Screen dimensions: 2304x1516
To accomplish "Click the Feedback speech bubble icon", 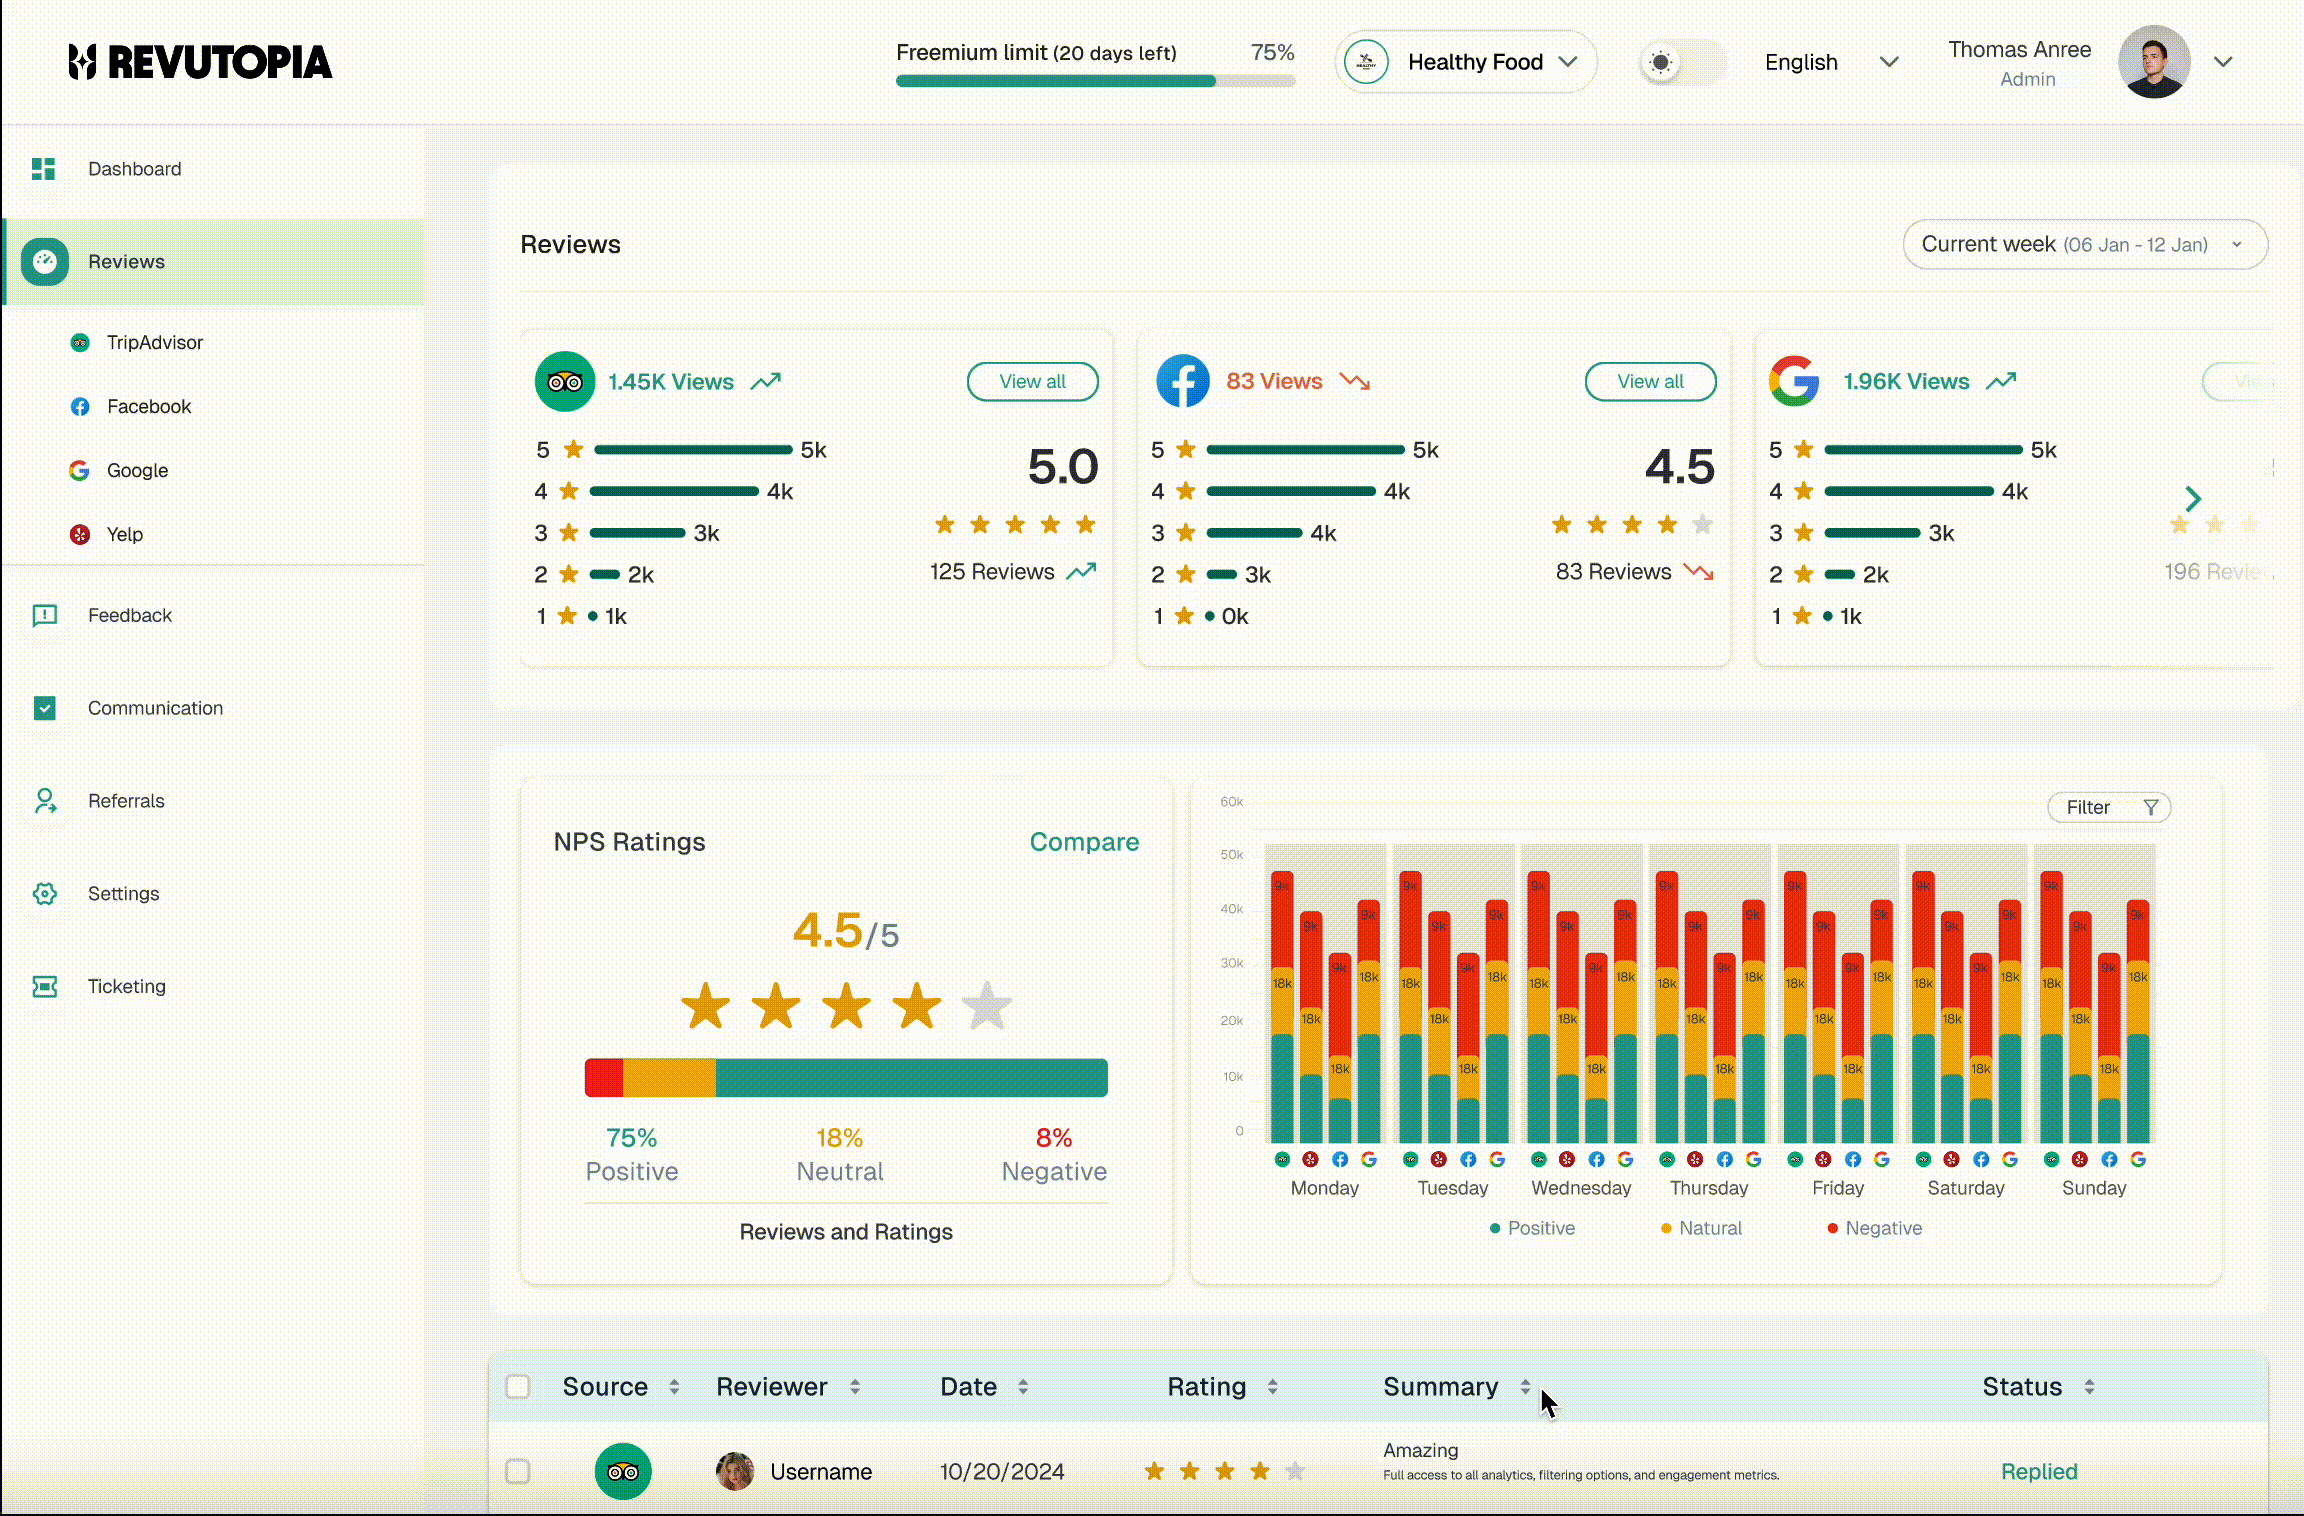I will tap(45, 615).
